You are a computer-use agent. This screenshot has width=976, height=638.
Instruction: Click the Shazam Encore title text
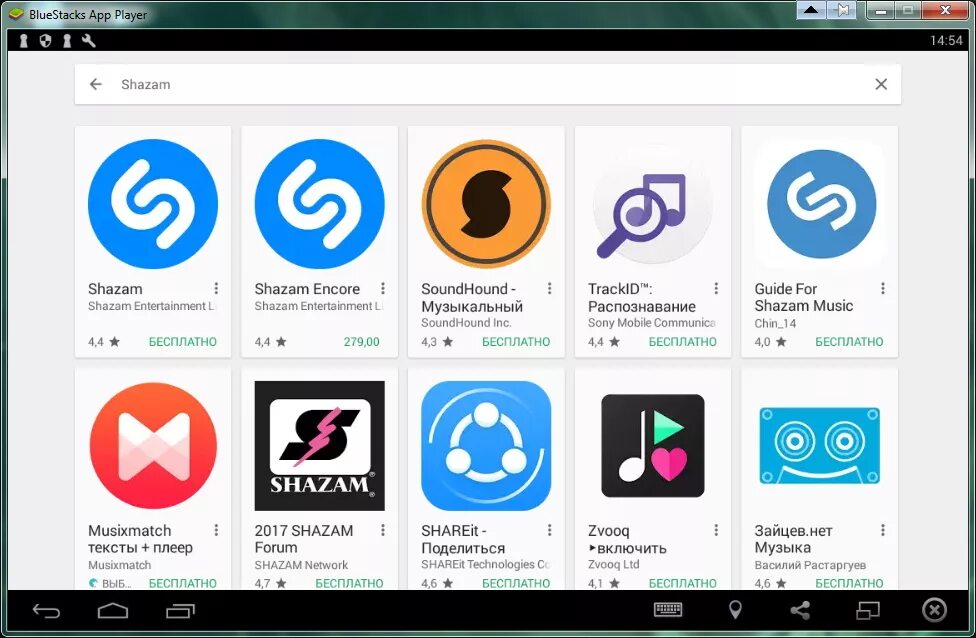coord(307,289)
